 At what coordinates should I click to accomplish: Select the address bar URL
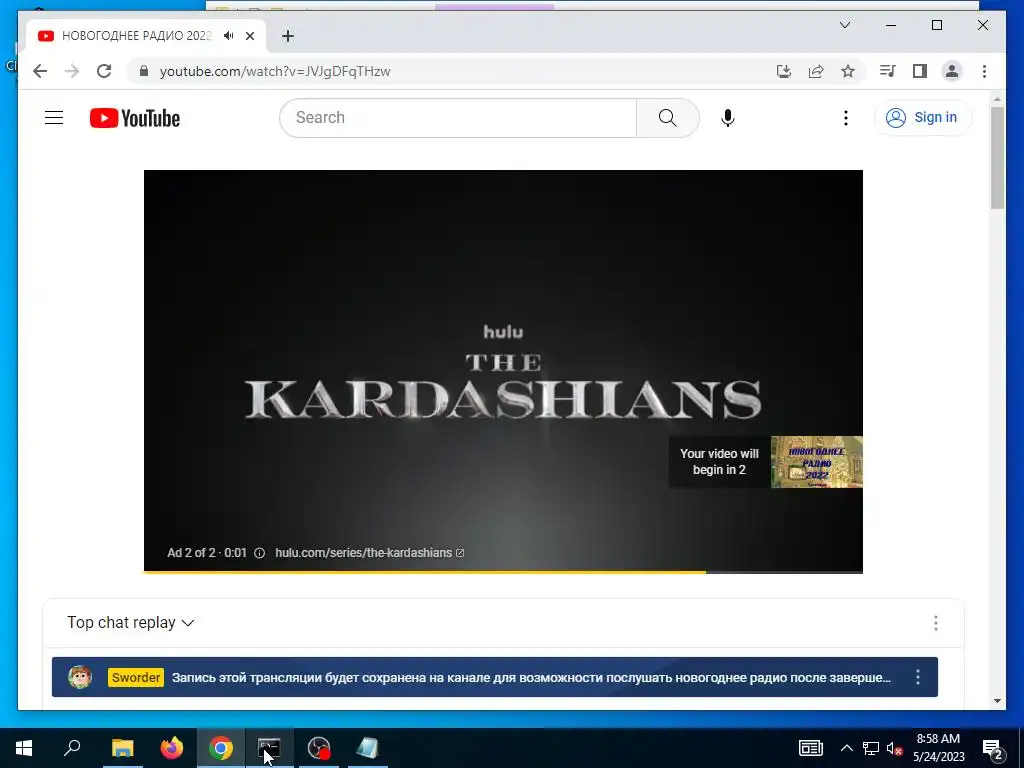pos(275,71)
